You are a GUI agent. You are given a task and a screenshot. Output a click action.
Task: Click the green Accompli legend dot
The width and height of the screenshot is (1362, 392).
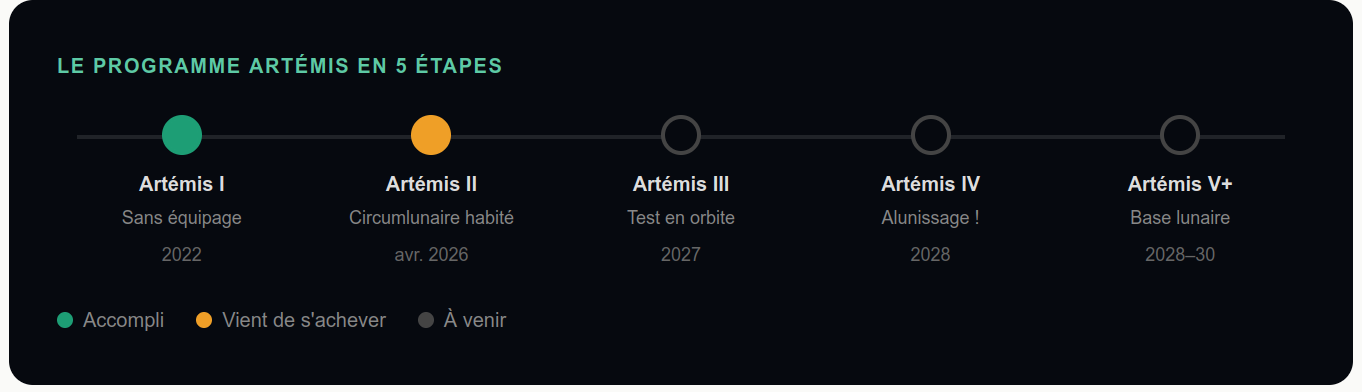(65, 320)
